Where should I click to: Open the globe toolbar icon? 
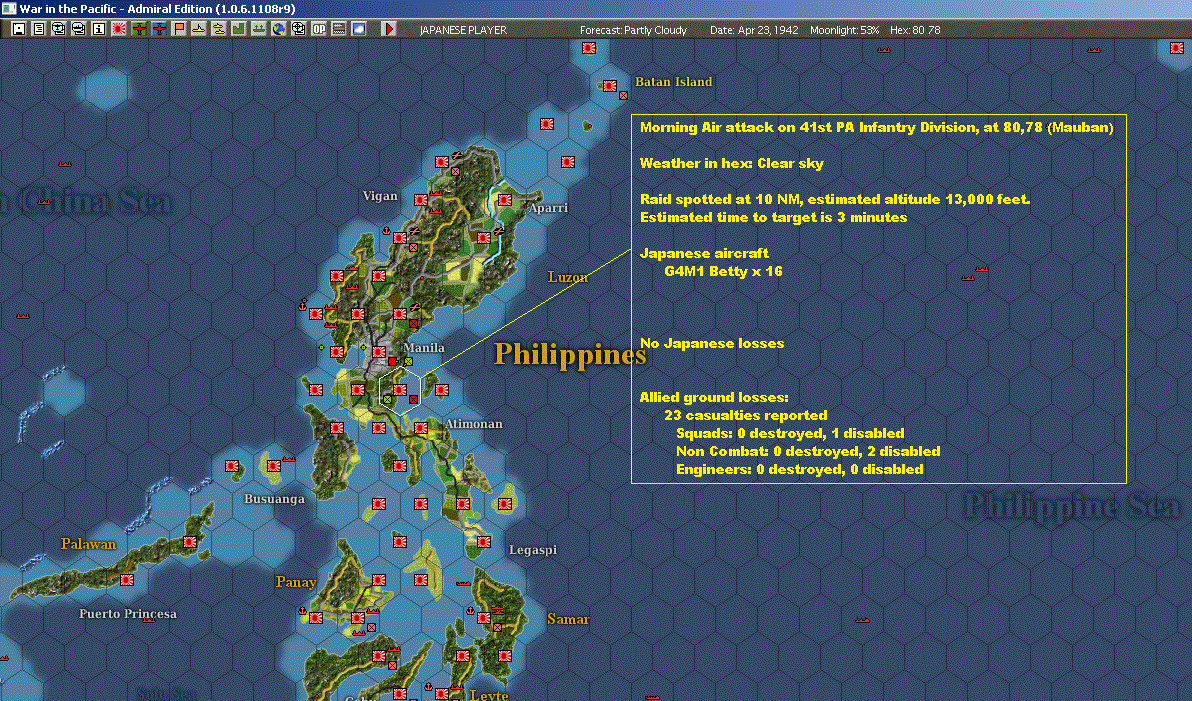(279, 29)
